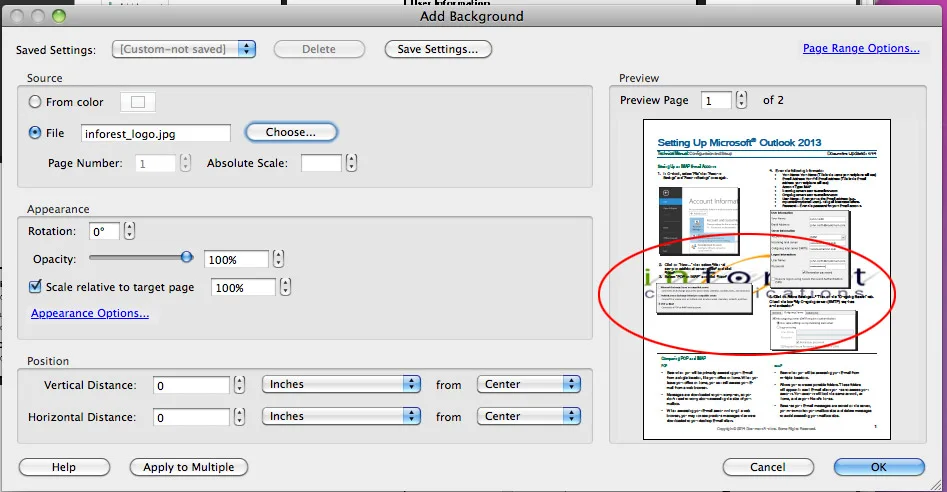Click the Save Settings... button
Image resolution: width=947 pixels, height=492 pixels.
click(x=438, y=49)
